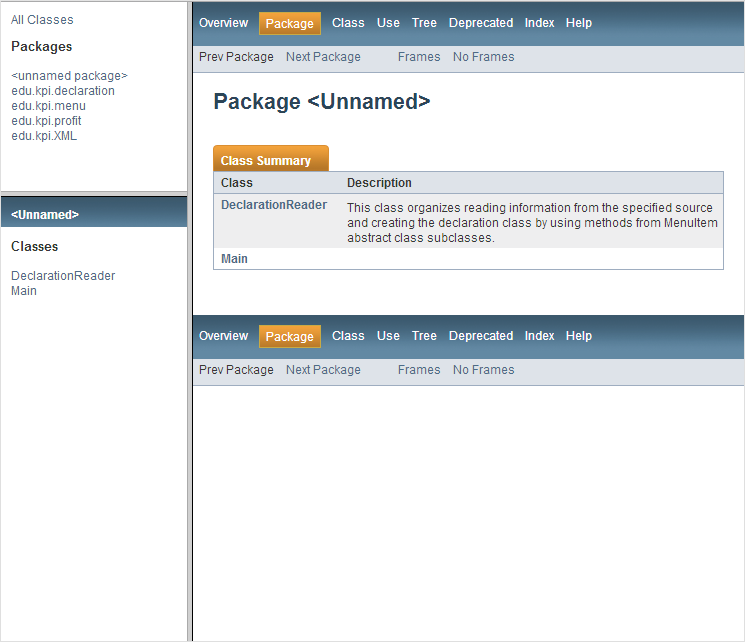Open Help in the top navigation bar

(579, 23)
